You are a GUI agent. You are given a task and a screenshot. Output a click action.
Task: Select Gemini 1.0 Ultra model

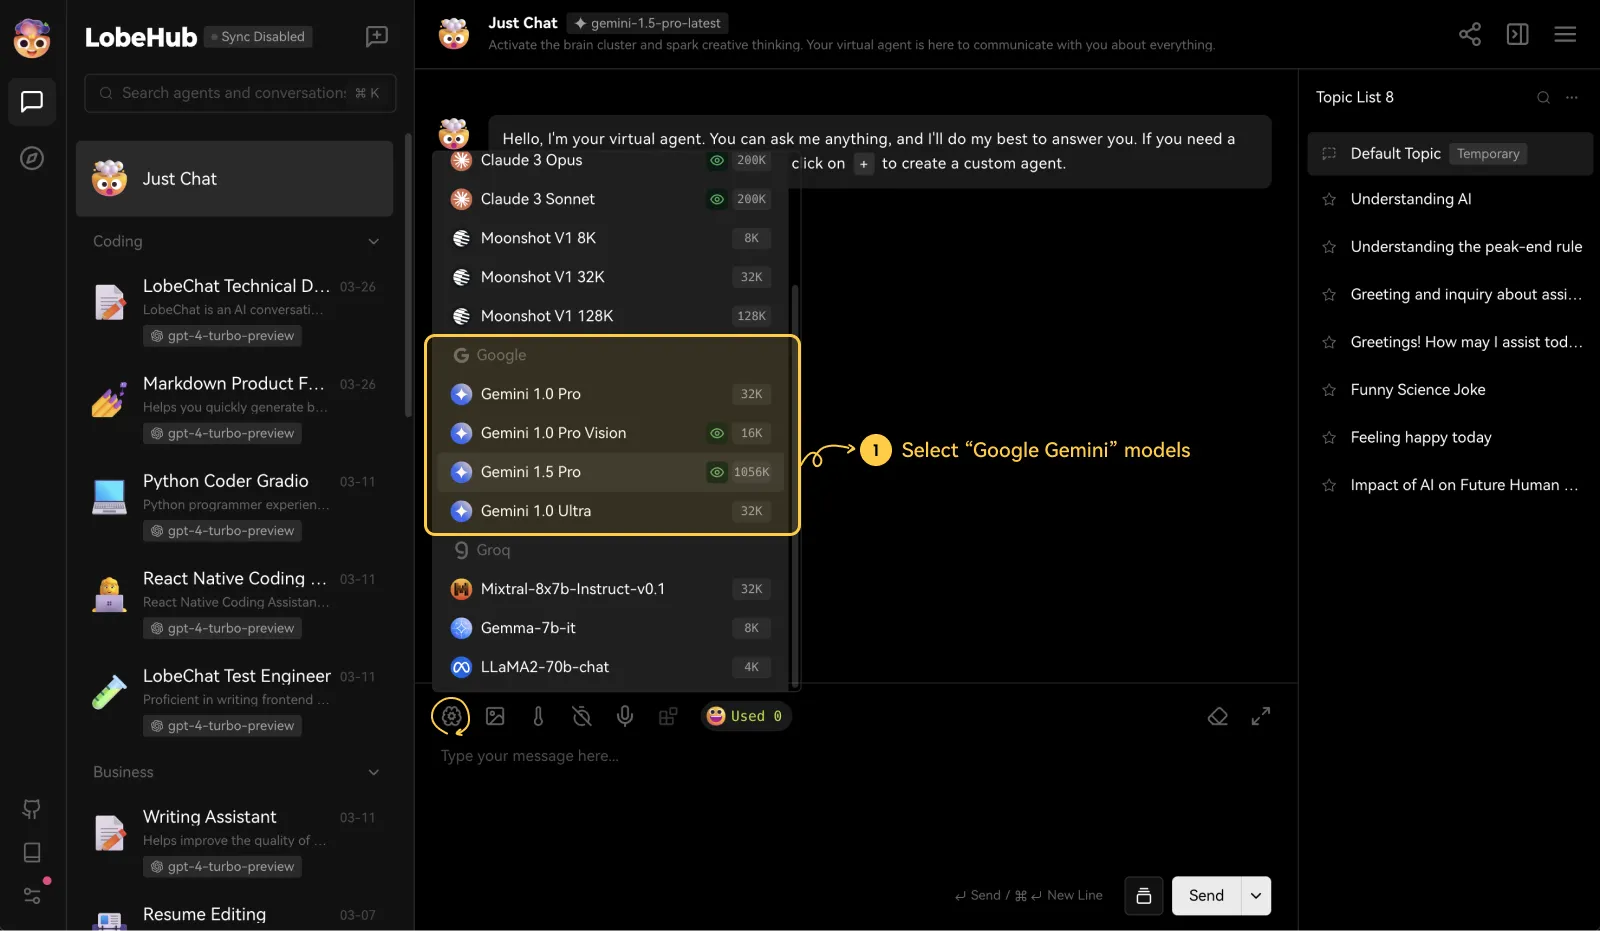click(x=610, y=511)
